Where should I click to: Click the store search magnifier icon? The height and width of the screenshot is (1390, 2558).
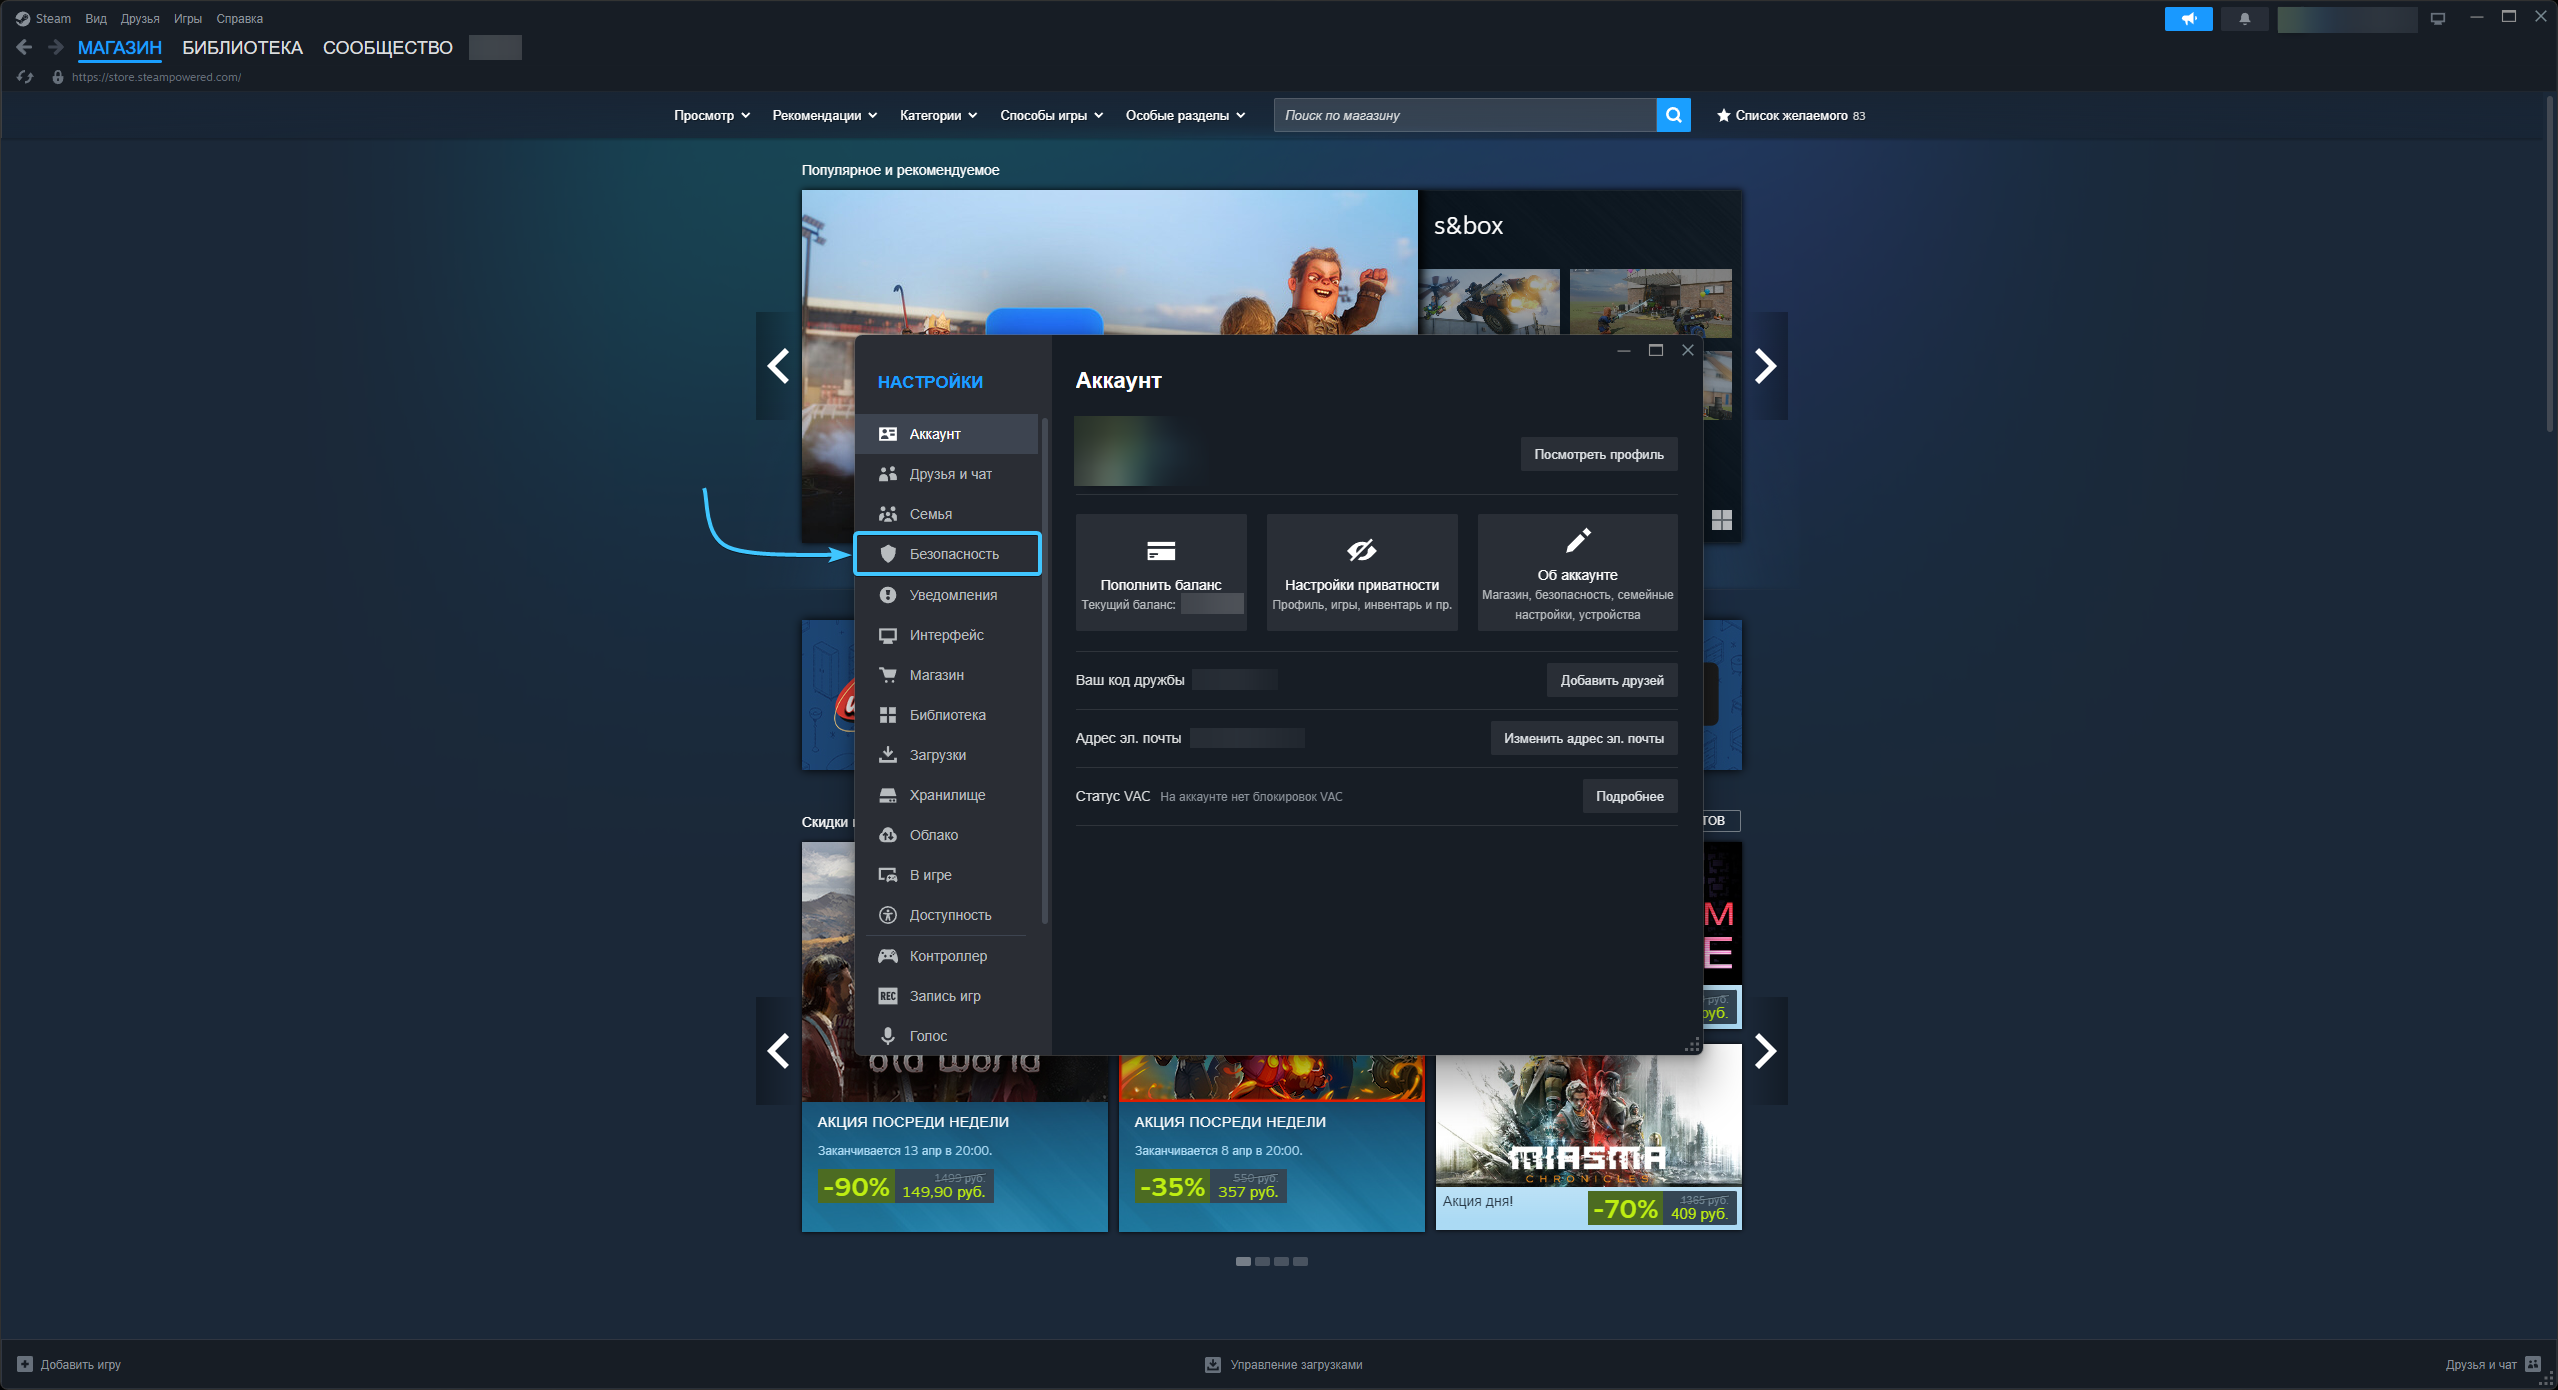(x=1673, y=115)
